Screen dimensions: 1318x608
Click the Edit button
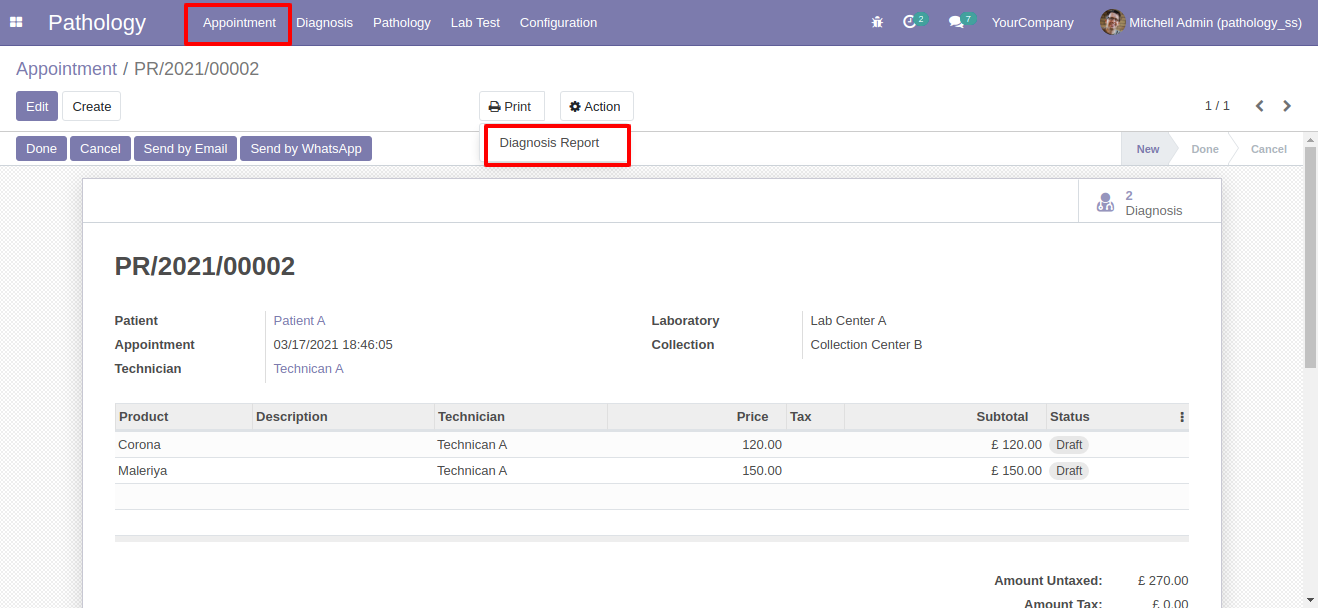pos(37,106)
